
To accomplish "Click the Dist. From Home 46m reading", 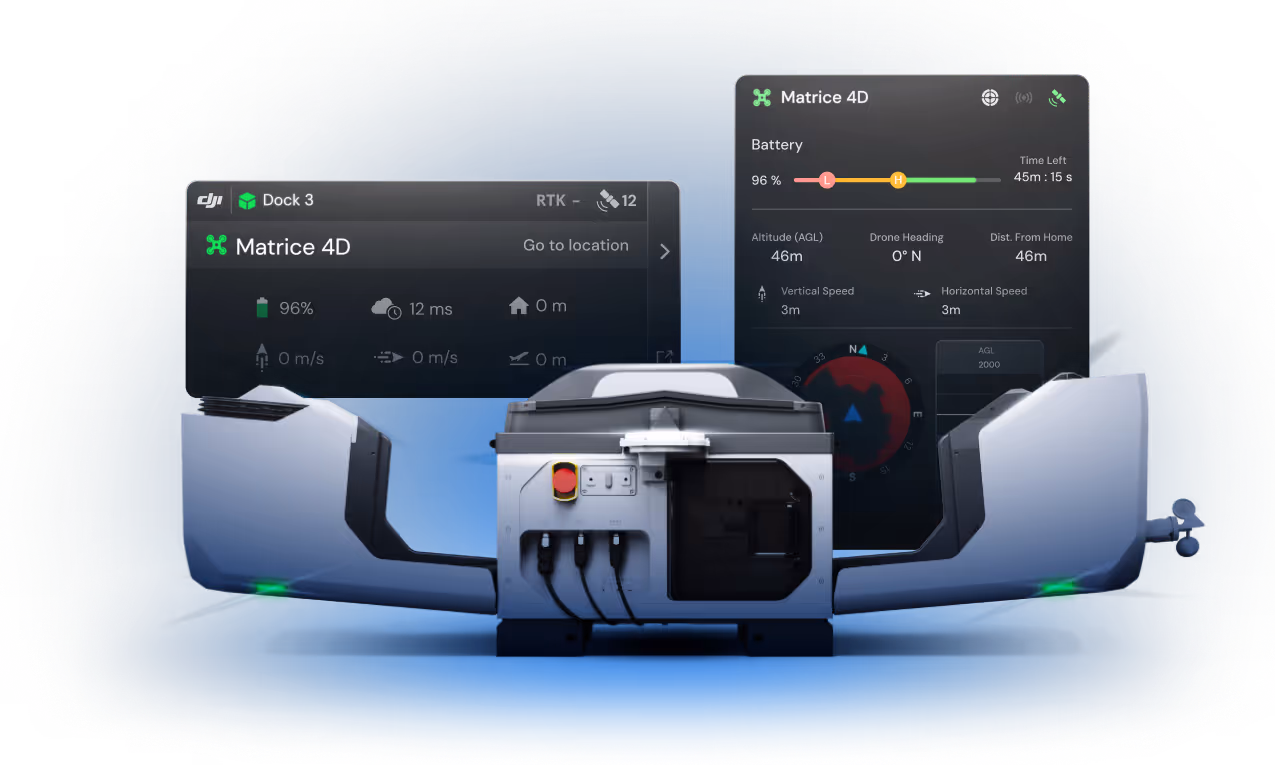I will coord(1031,247).
